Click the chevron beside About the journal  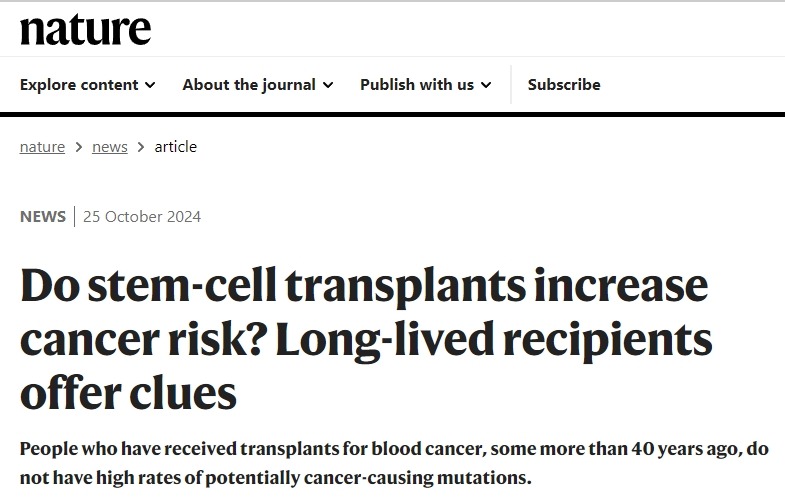click(328, 86)
